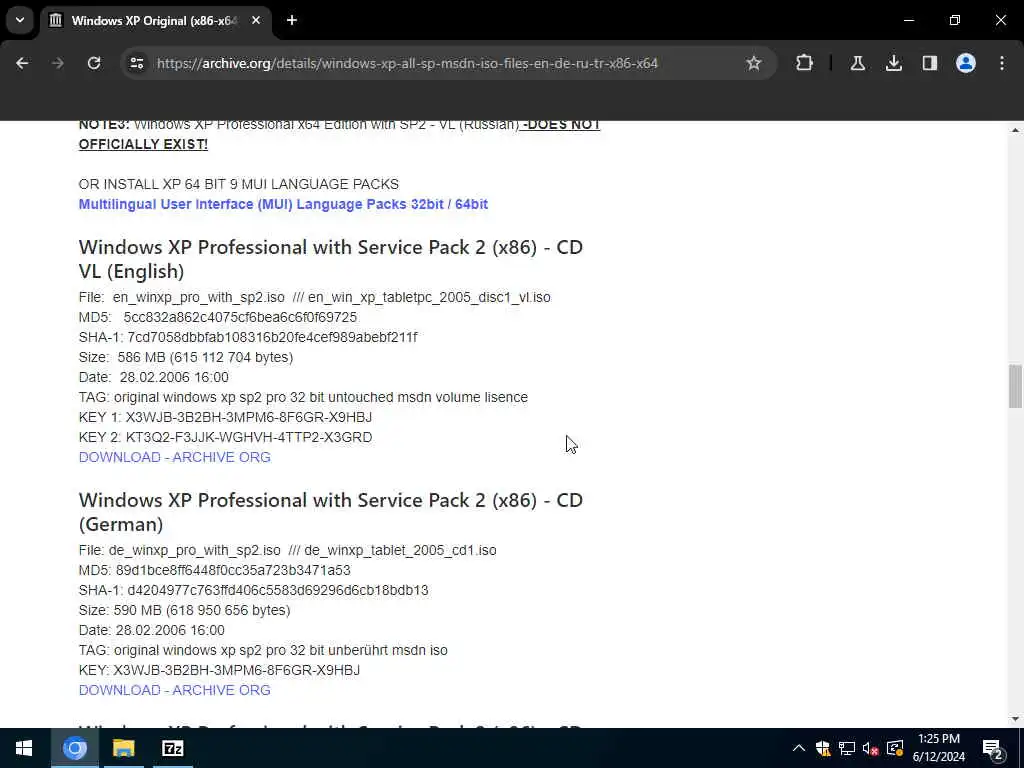Click DOWNLOAD - ARCHIVE ORG under English VL

tap(174, 457)
